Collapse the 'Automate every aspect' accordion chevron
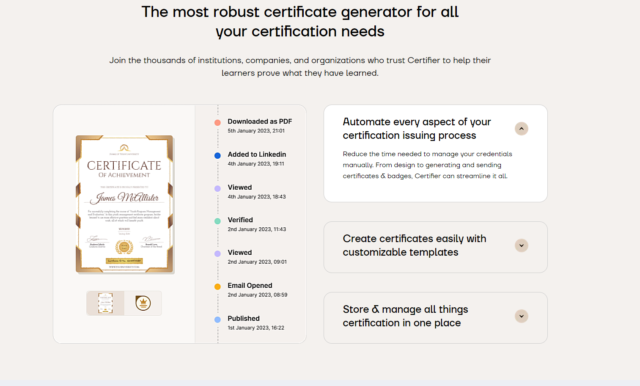This screenshot has height=386, width=640. [x=521, y=129]
